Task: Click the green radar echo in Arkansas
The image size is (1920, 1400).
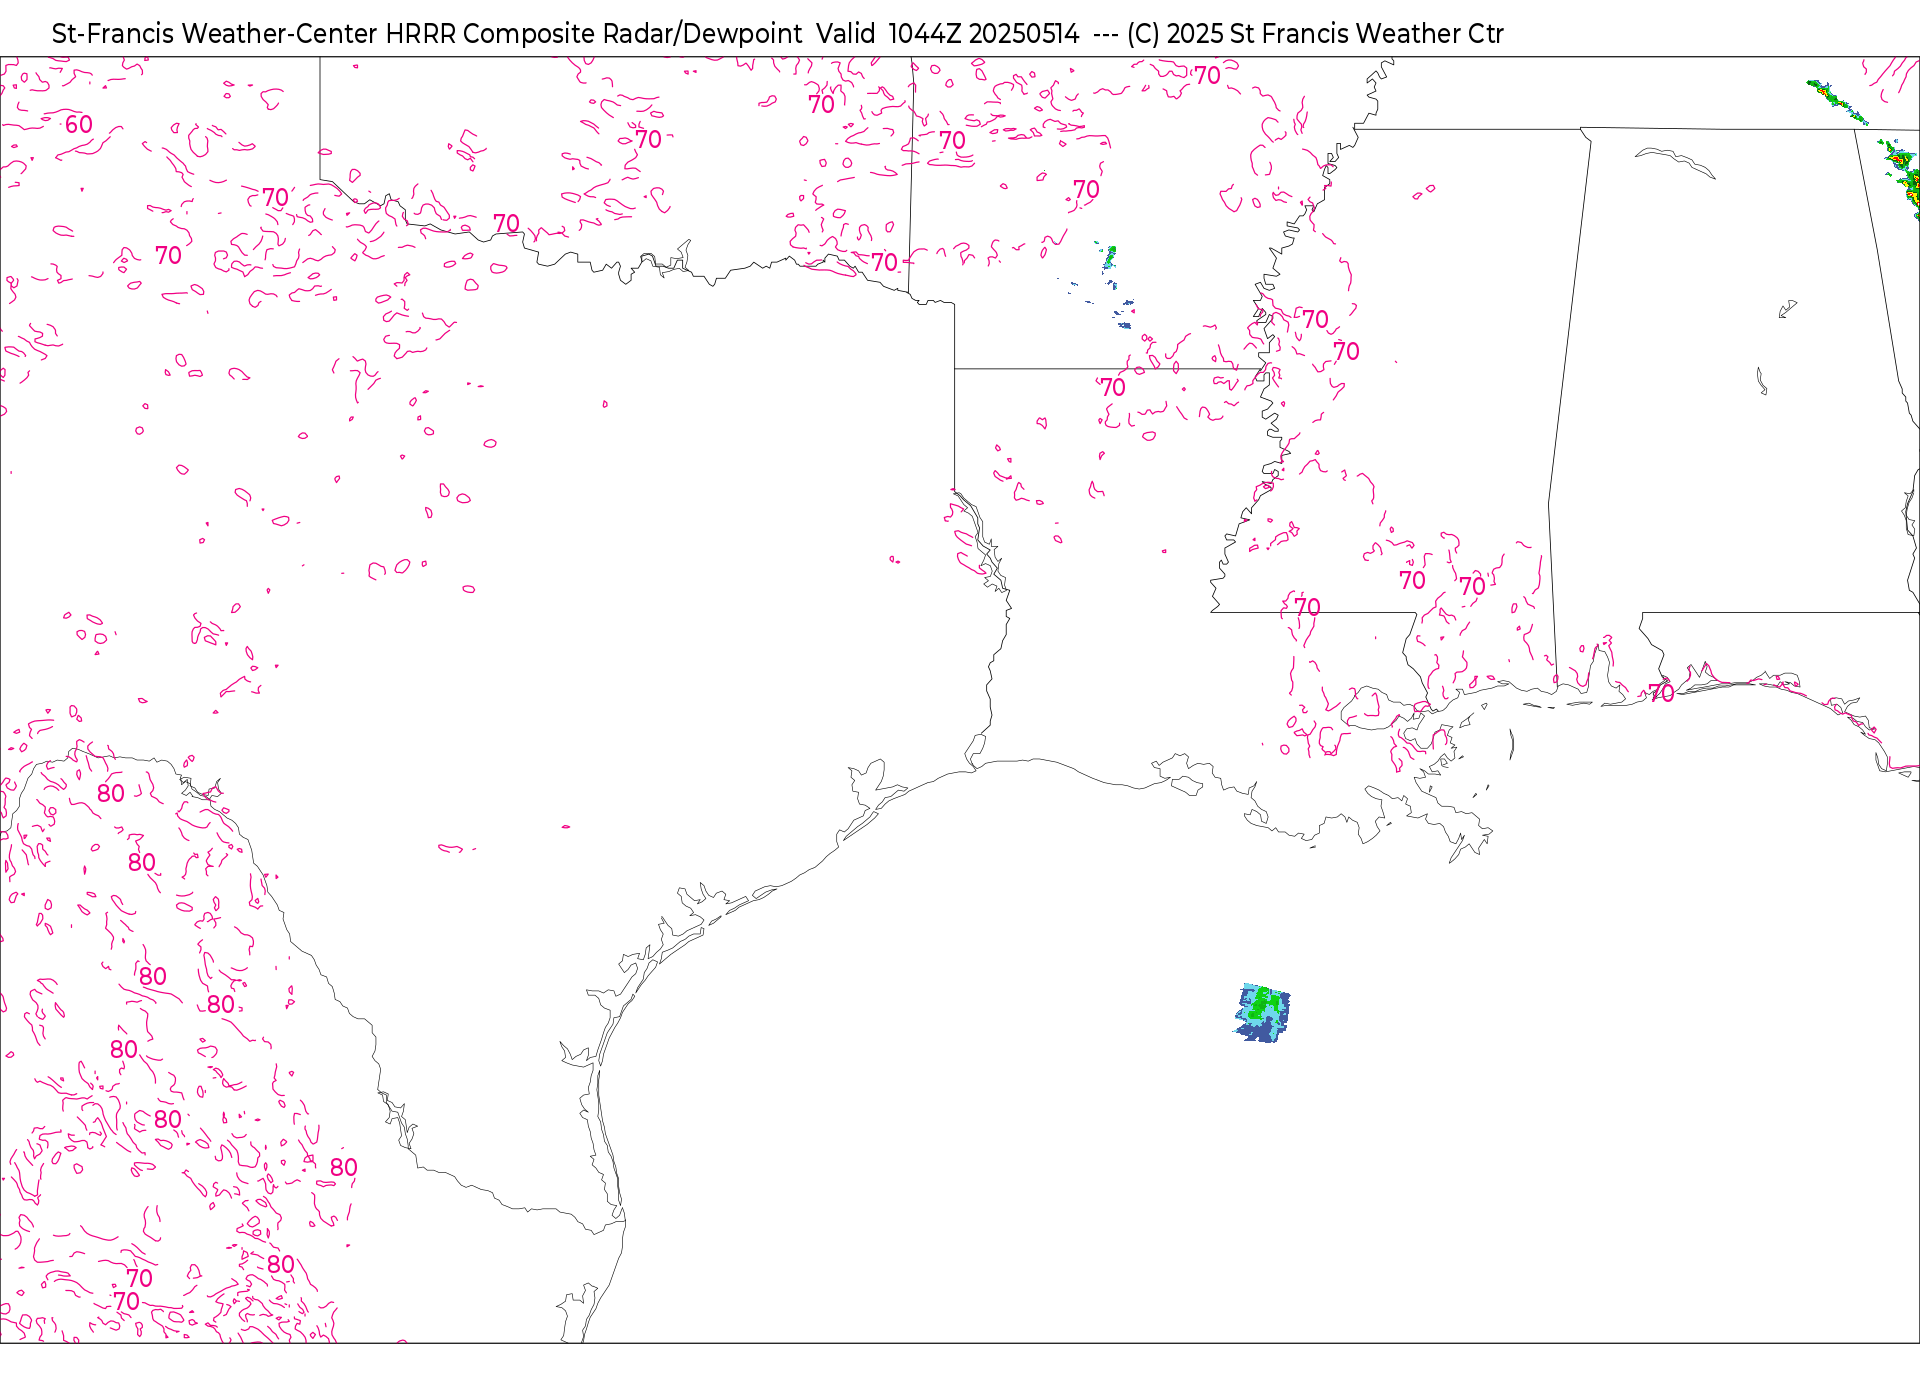Action: 1109,258
